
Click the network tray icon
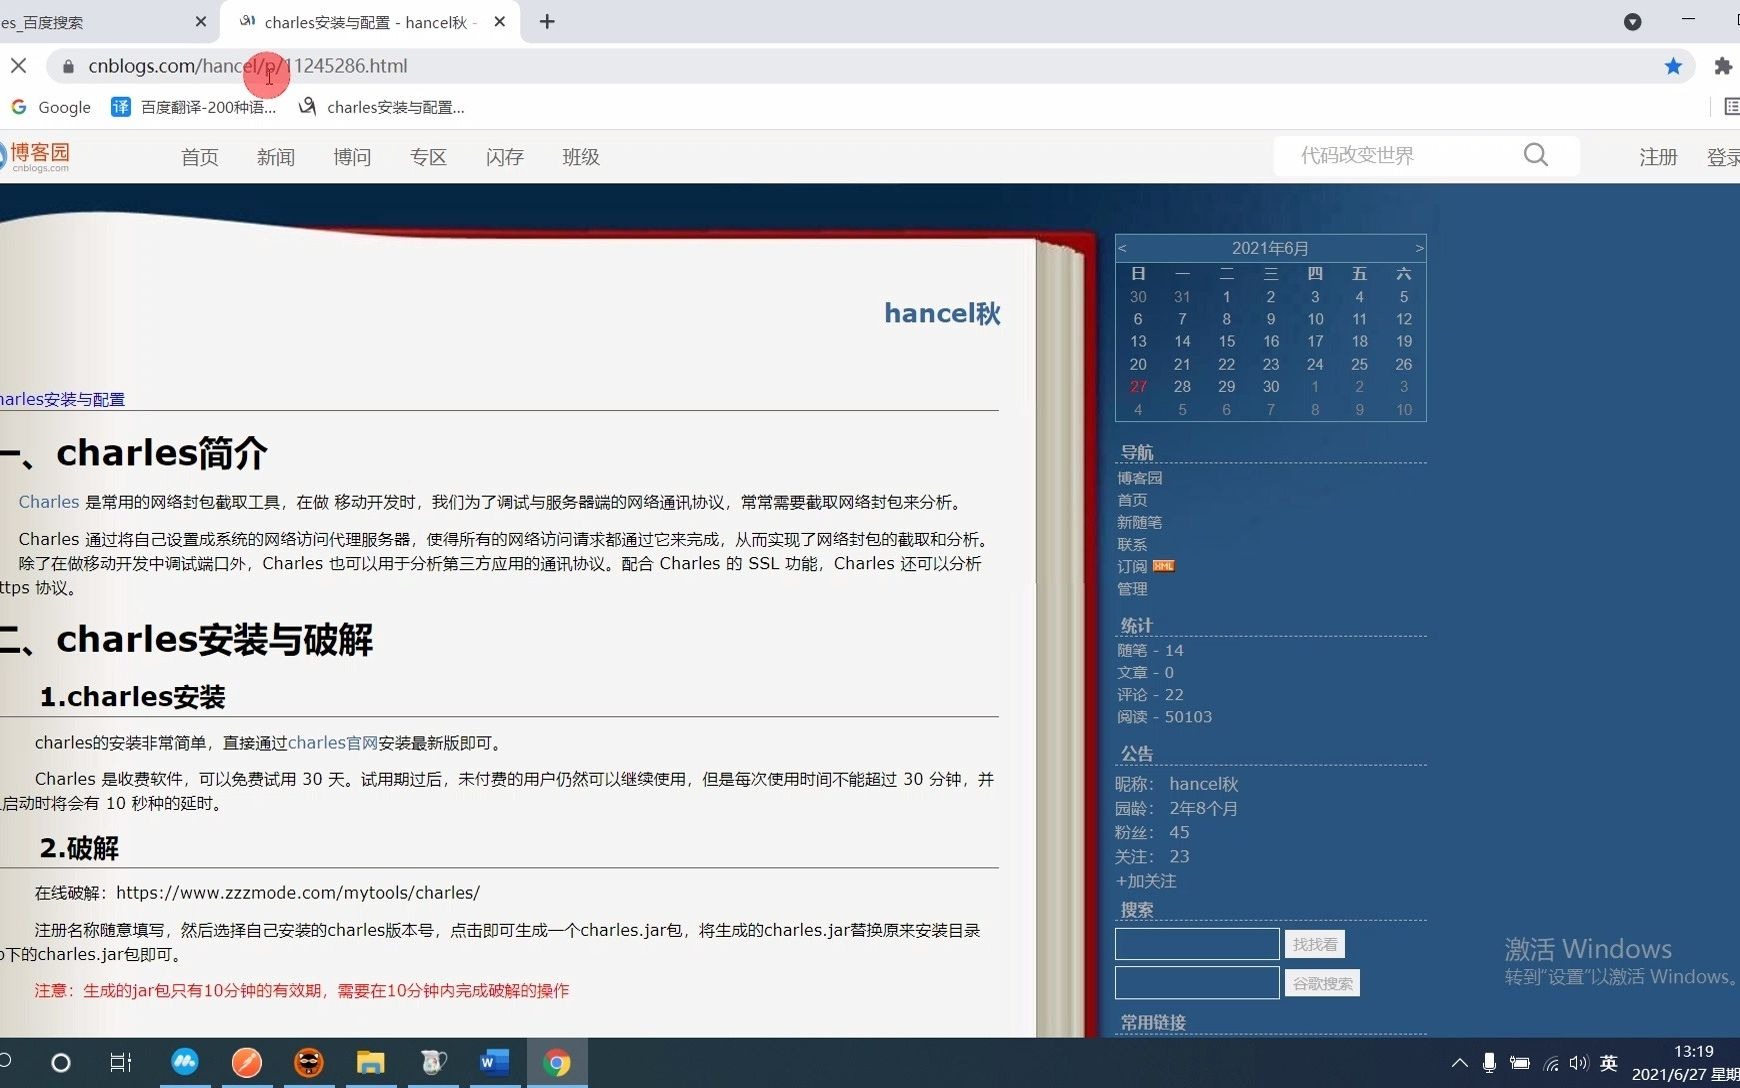[1550, 1063]
